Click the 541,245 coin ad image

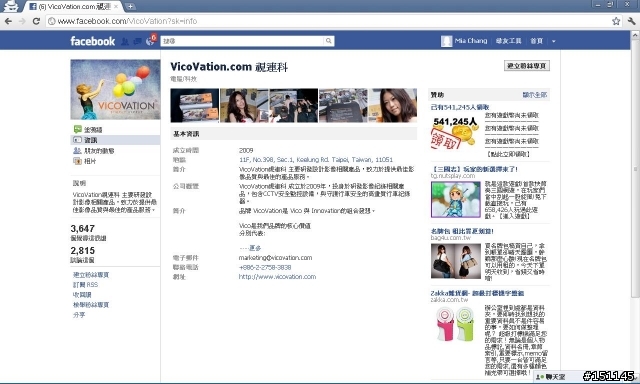455,133
